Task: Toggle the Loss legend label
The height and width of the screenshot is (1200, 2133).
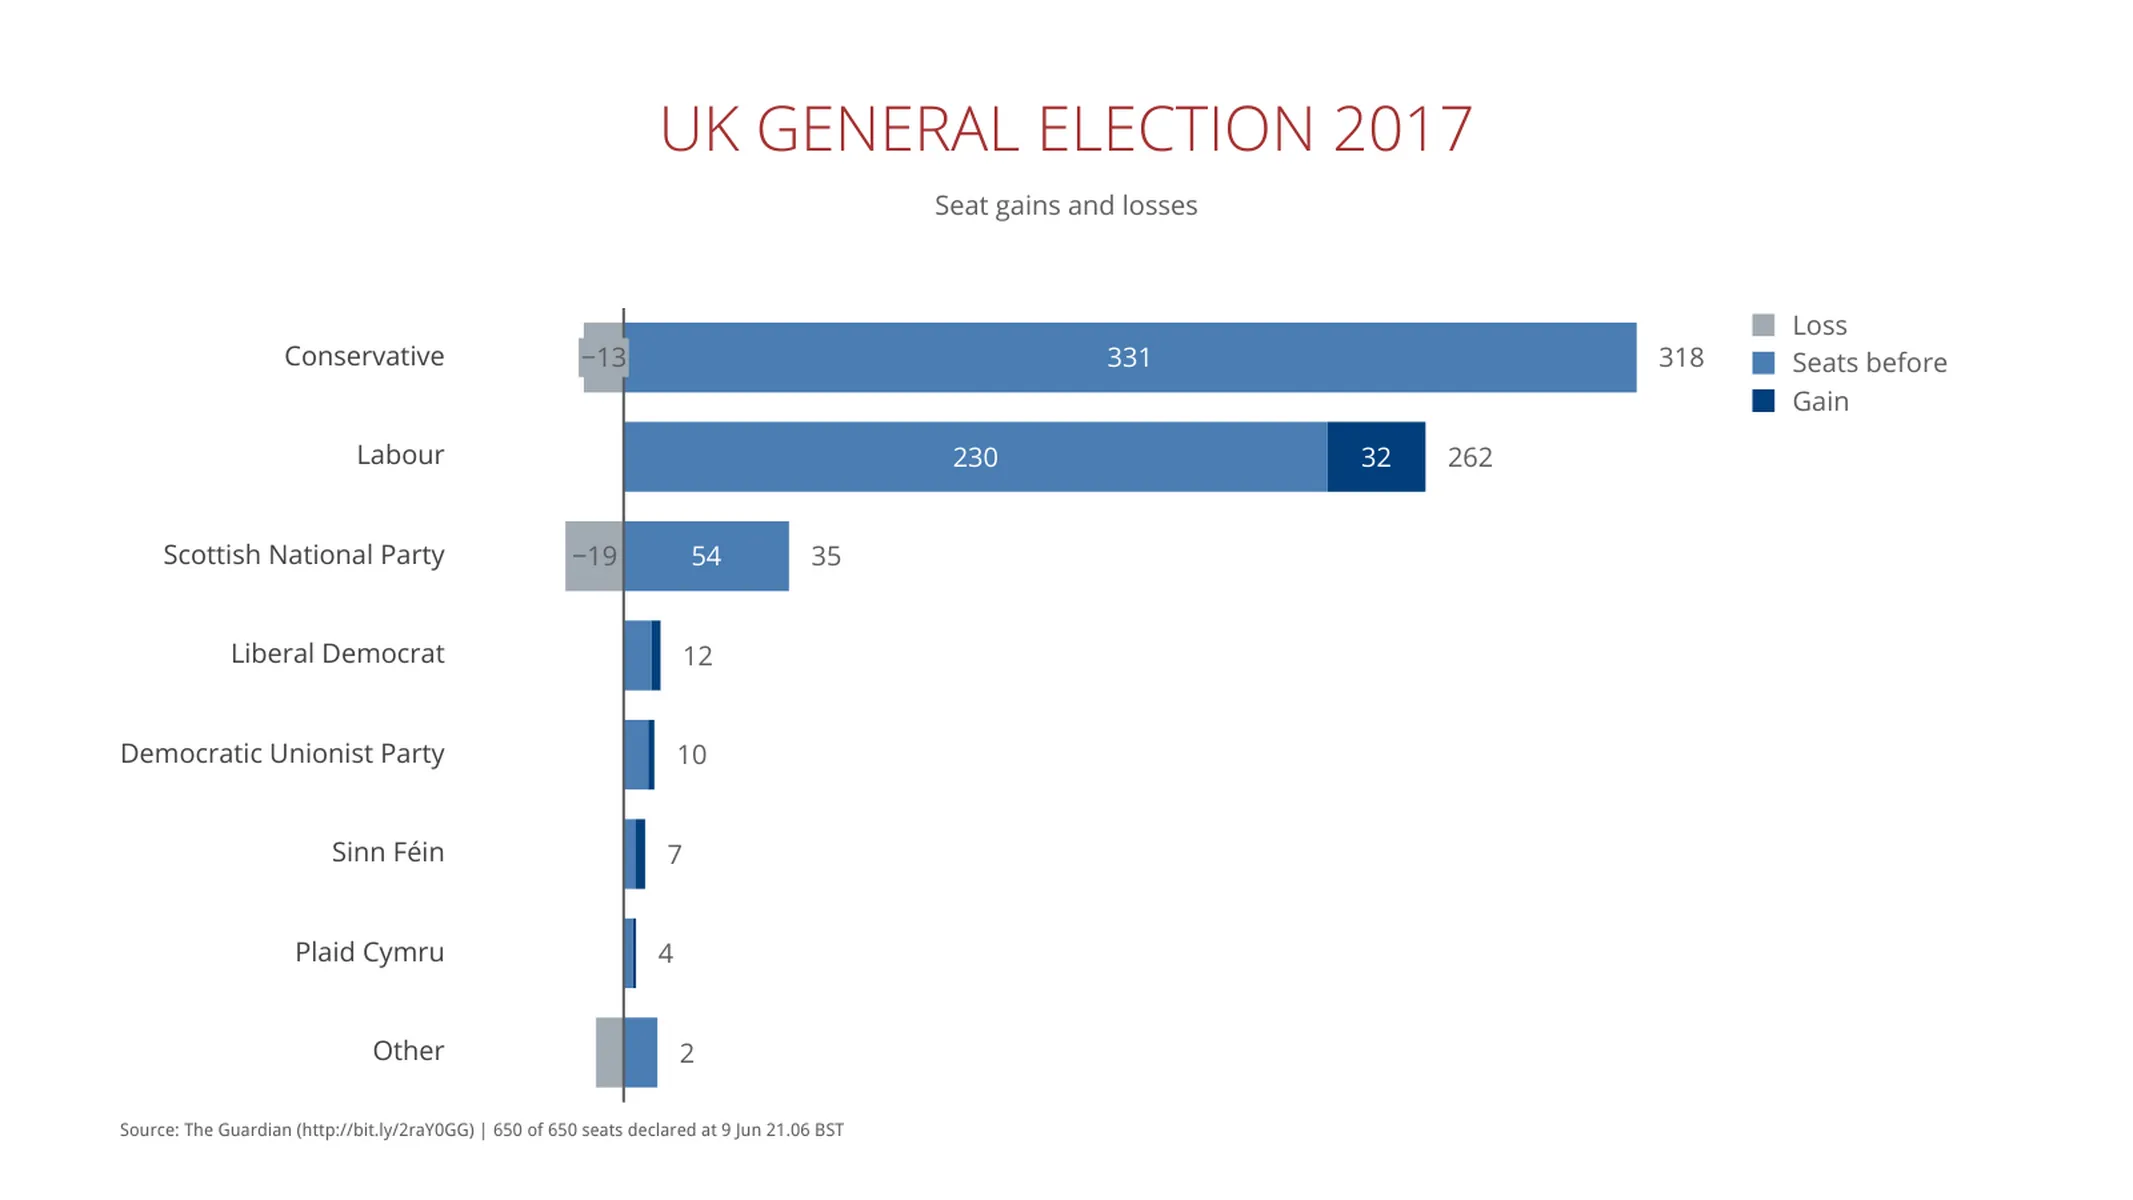Action: [1819, 325]
